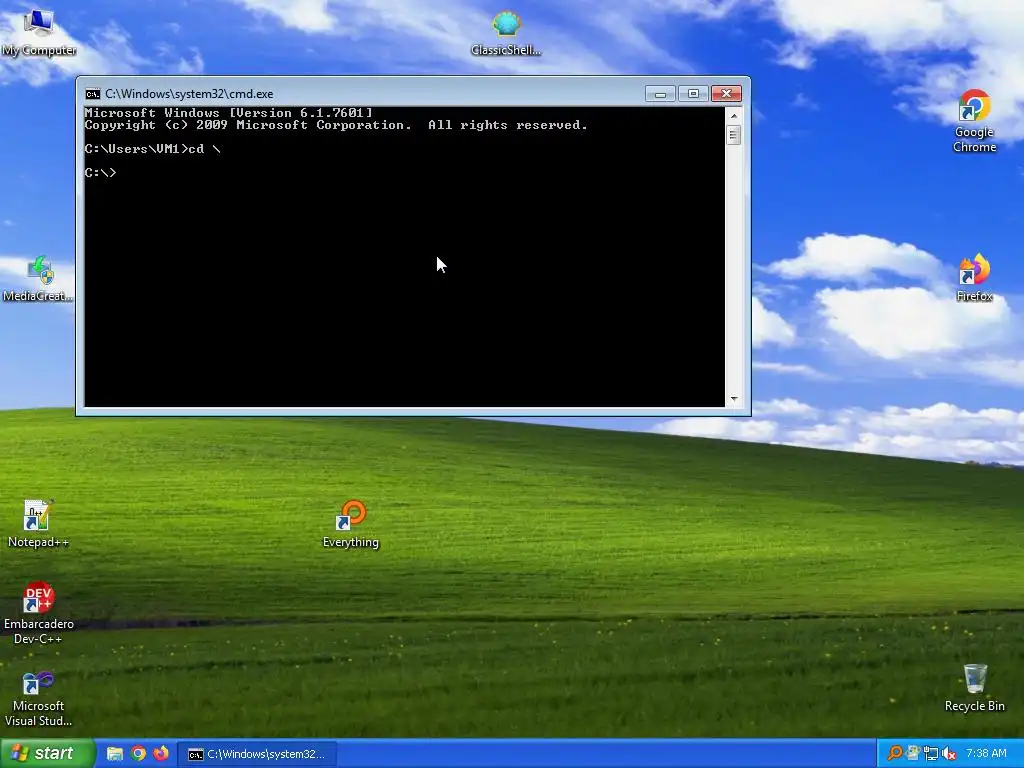Screen dimensions: 1024x768
Task: Click the Copyright Microsoft Corporation line
Action: click(336, 125)
